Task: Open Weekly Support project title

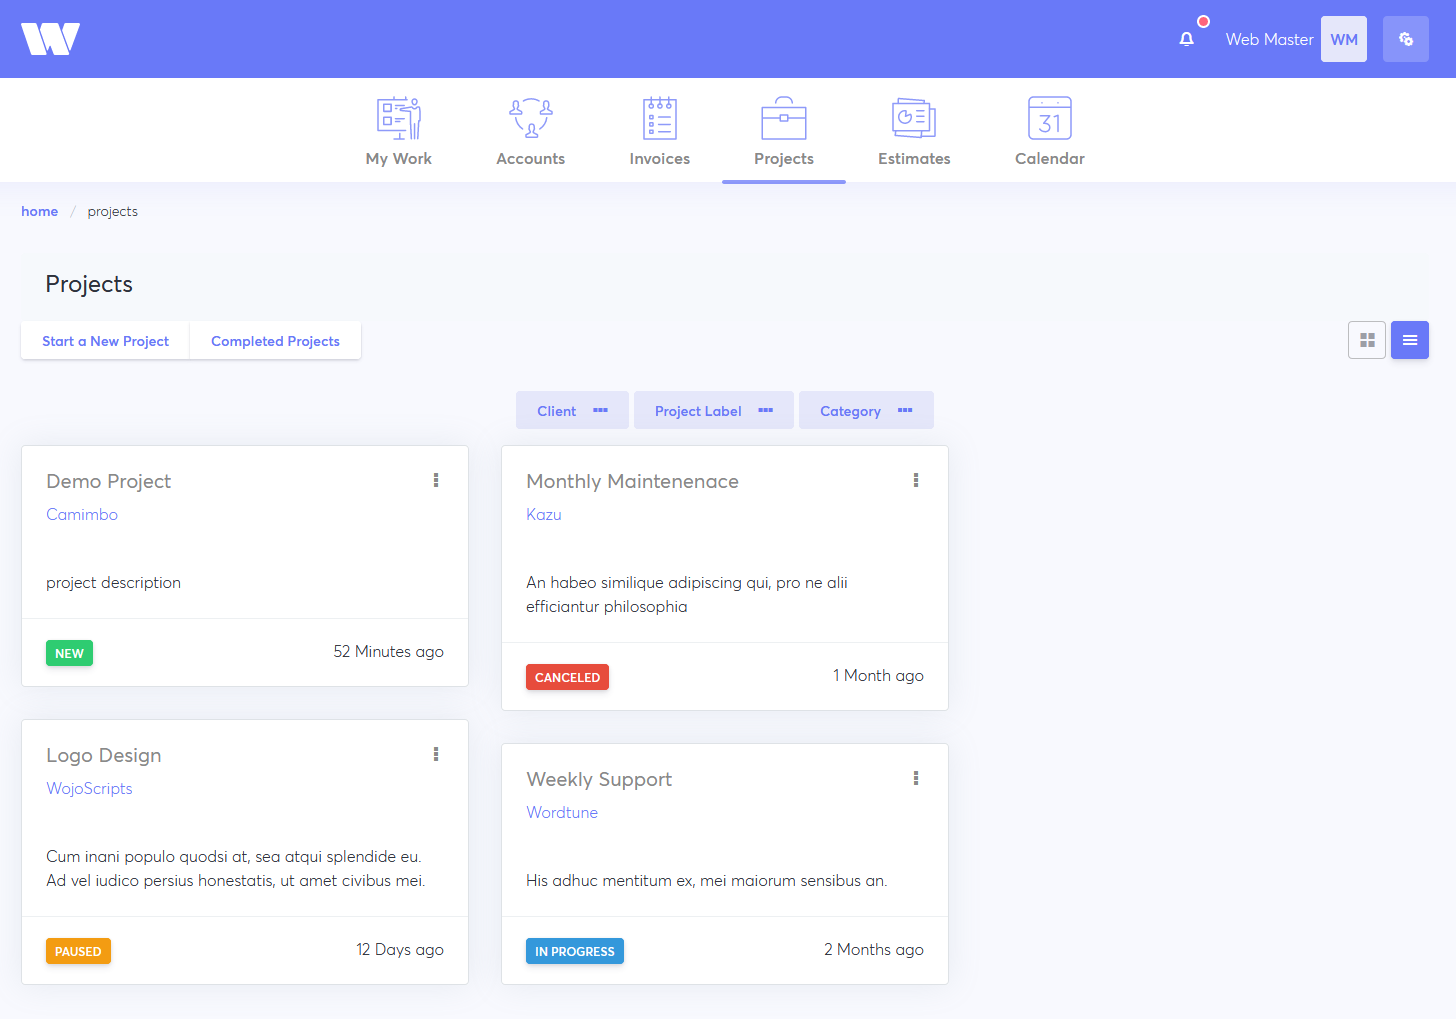Action: tap(599, 779)
